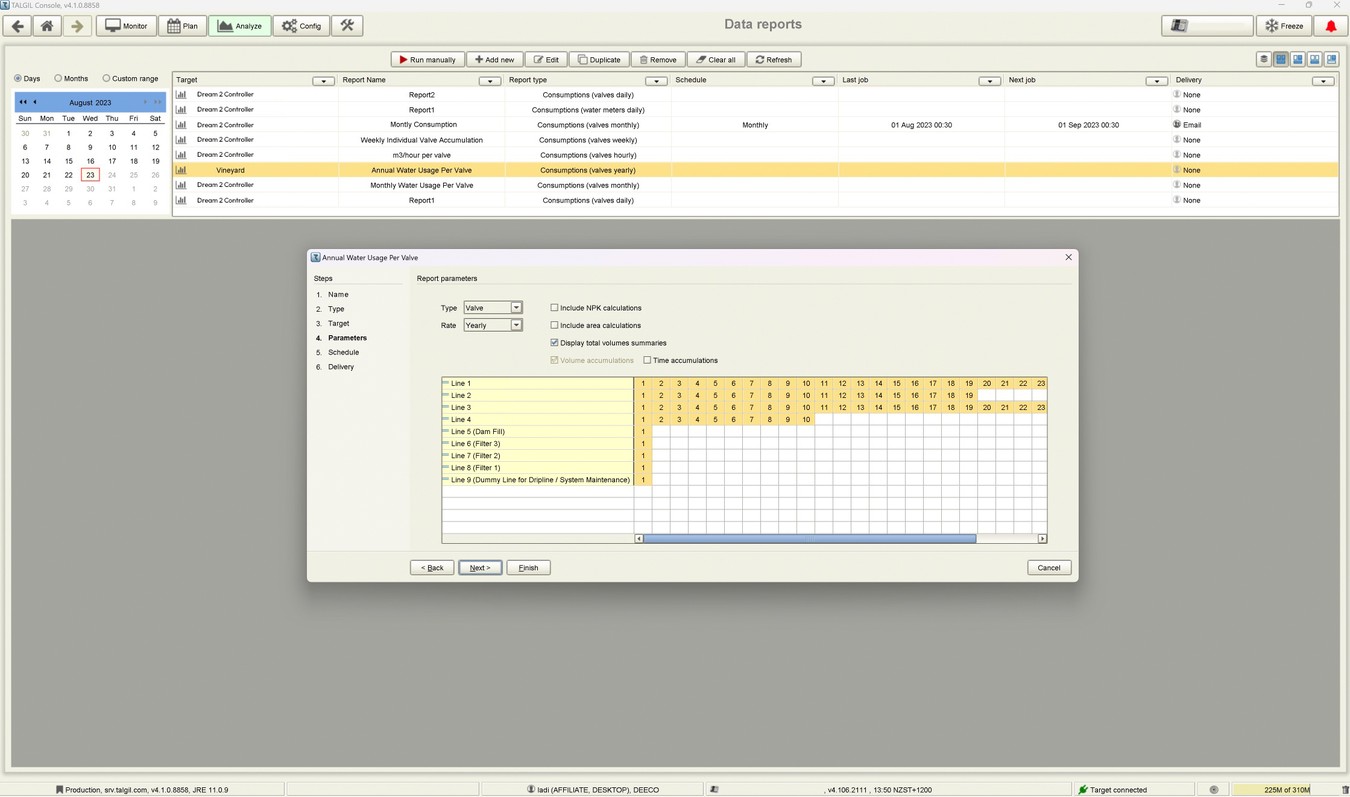Select day 23 in the calendar

click(x=90, y=175)
